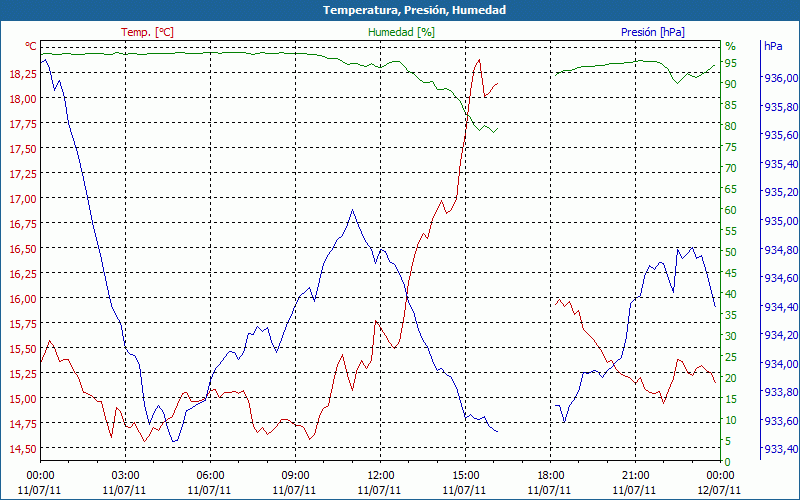
Task: Click the 15:00 time axis label
Action: tap(465, 476)
